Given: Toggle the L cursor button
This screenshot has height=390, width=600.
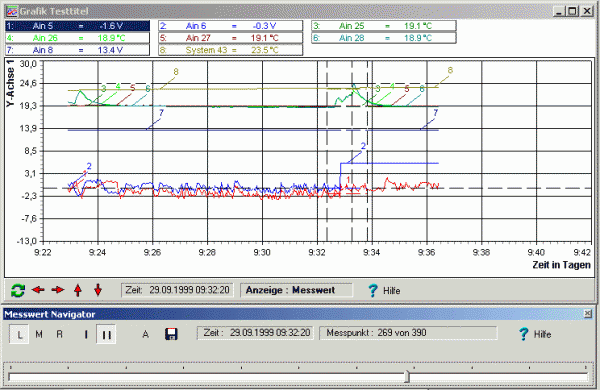Looking at the screenshot, I should 20,335.
